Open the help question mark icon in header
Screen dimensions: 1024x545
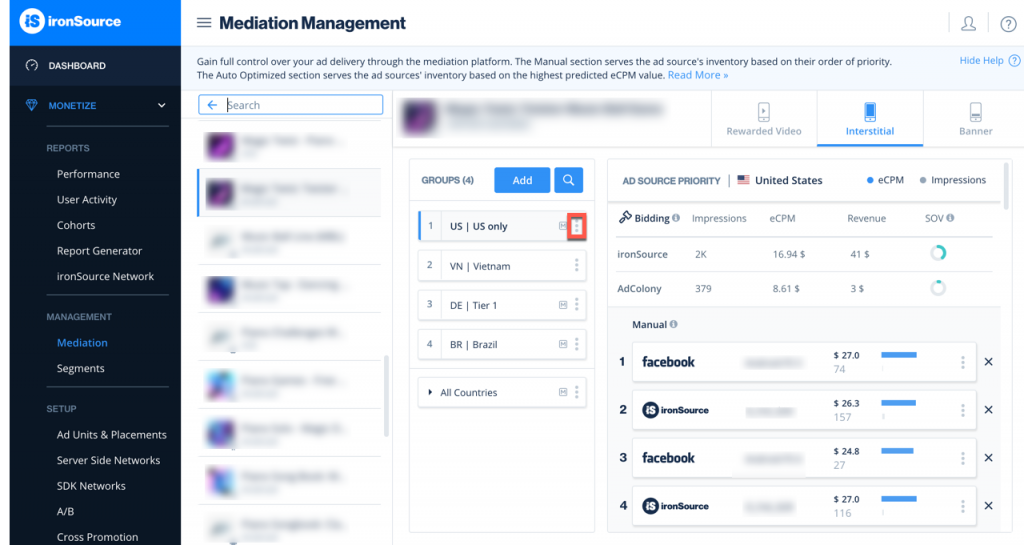click(1008, 24)
